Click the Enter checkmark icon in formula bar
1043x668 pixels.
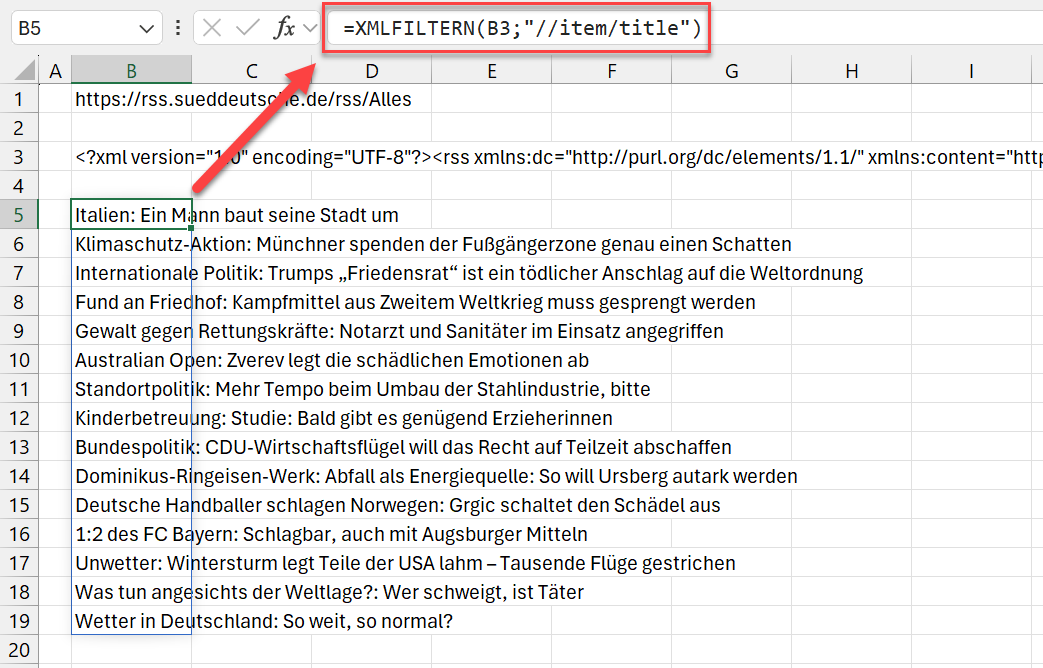point(247,28)
